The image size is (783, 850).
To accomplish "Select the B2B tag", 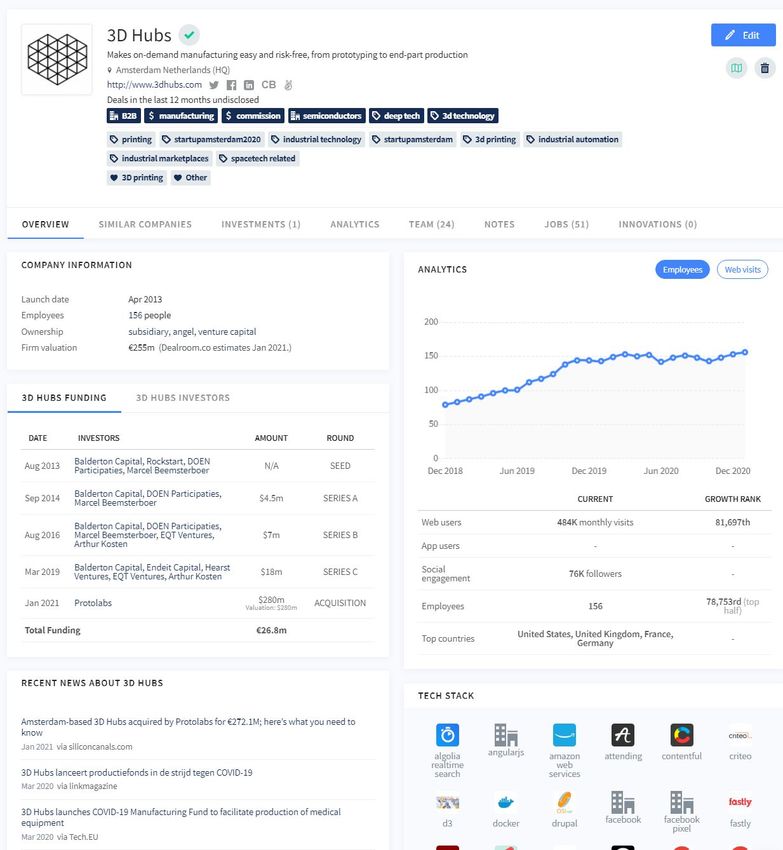I will pyautogui.click(x=124, y=116).
